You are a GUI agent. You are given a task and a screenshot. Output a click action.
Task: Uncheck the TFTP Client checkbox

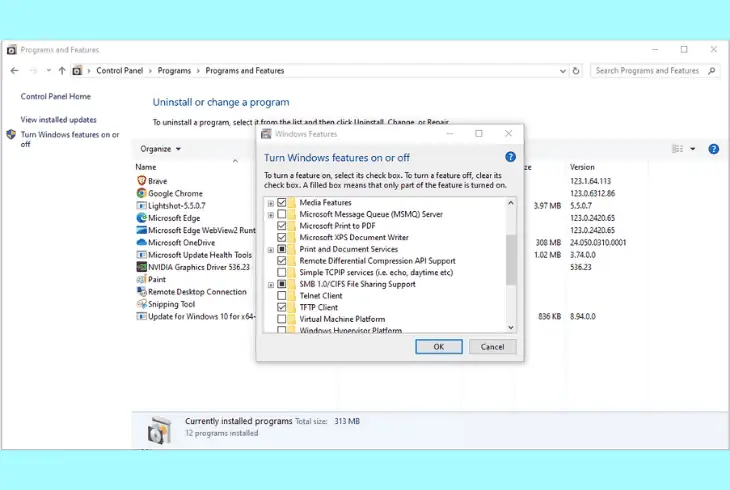coord(282,307)
